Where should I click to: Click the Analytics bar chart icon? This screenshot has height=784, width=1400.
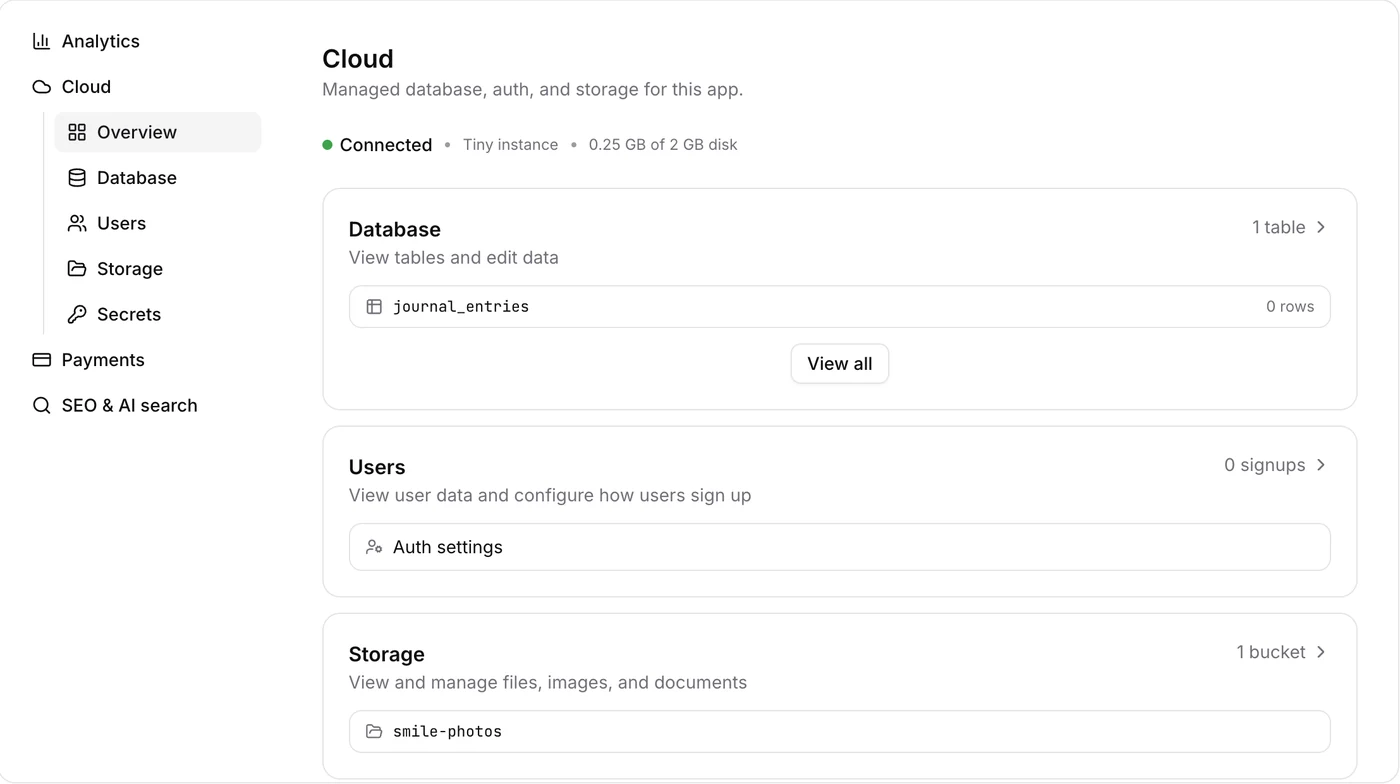tap(41, 41)
